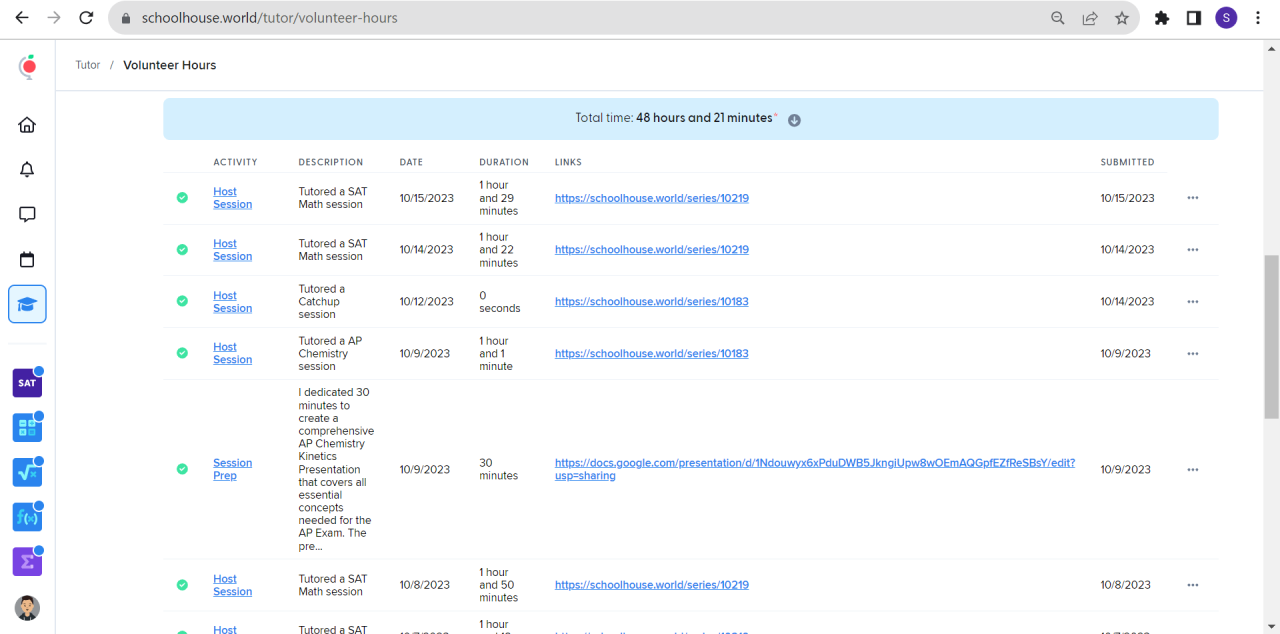This screenshot has width=1280, height=634.
Task: Click the Schoolhouse logo icon
Action: coord(28,66)
